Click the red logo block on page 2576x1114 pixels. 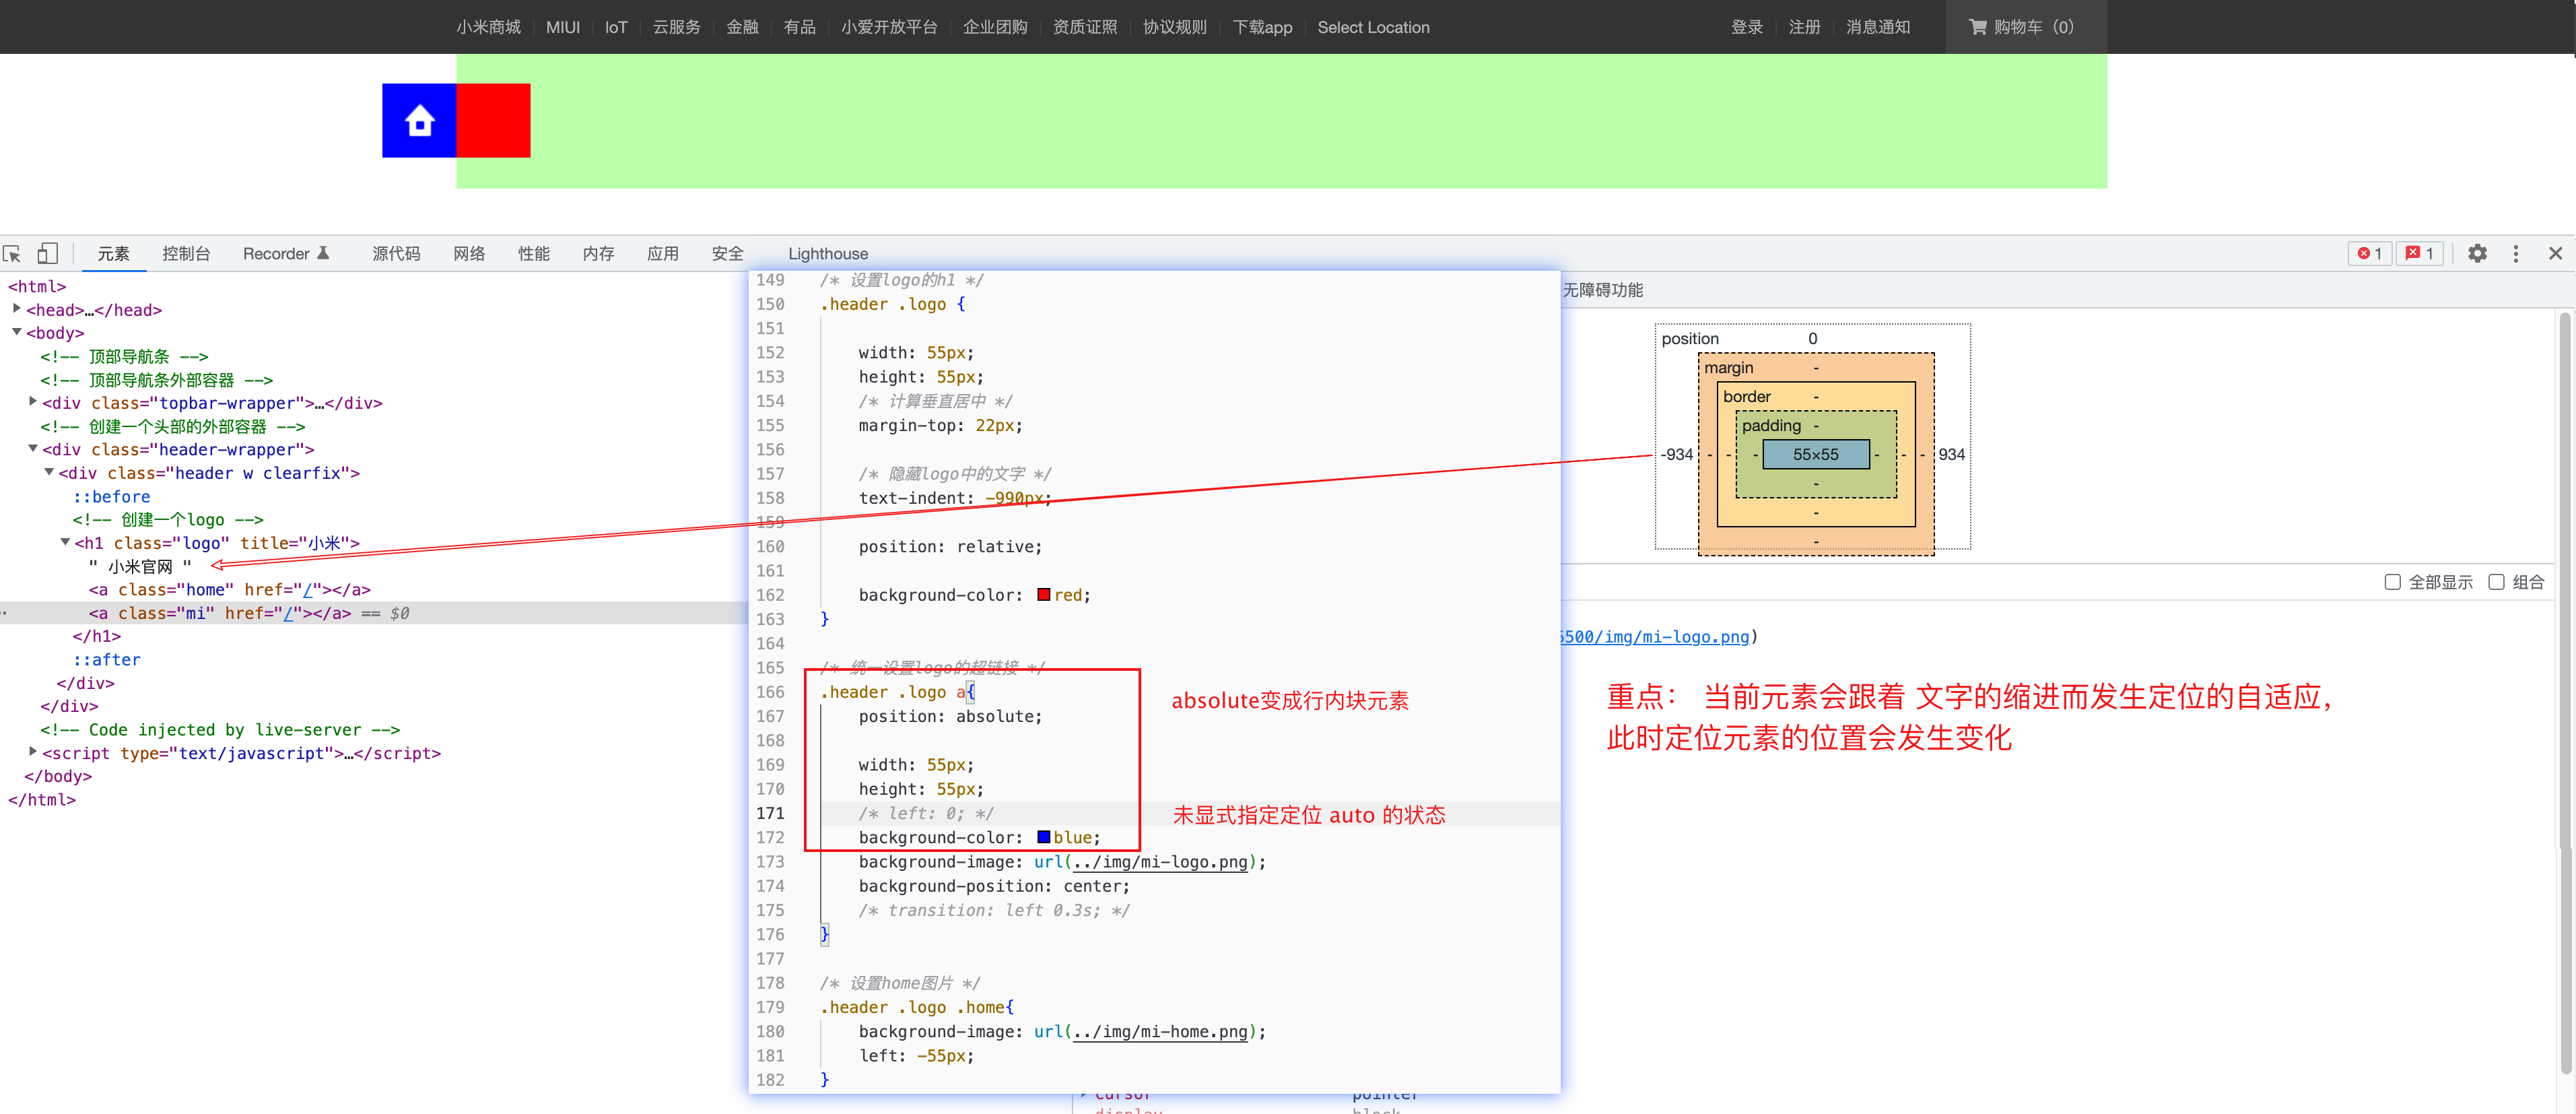coord(493,120)
